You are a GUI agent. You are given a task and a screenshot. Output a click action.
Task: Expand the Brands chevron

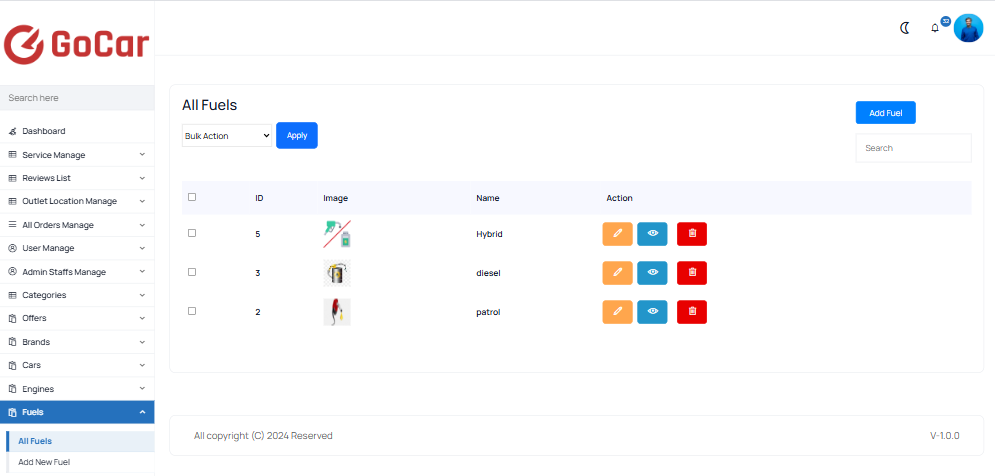coord(142,341)
